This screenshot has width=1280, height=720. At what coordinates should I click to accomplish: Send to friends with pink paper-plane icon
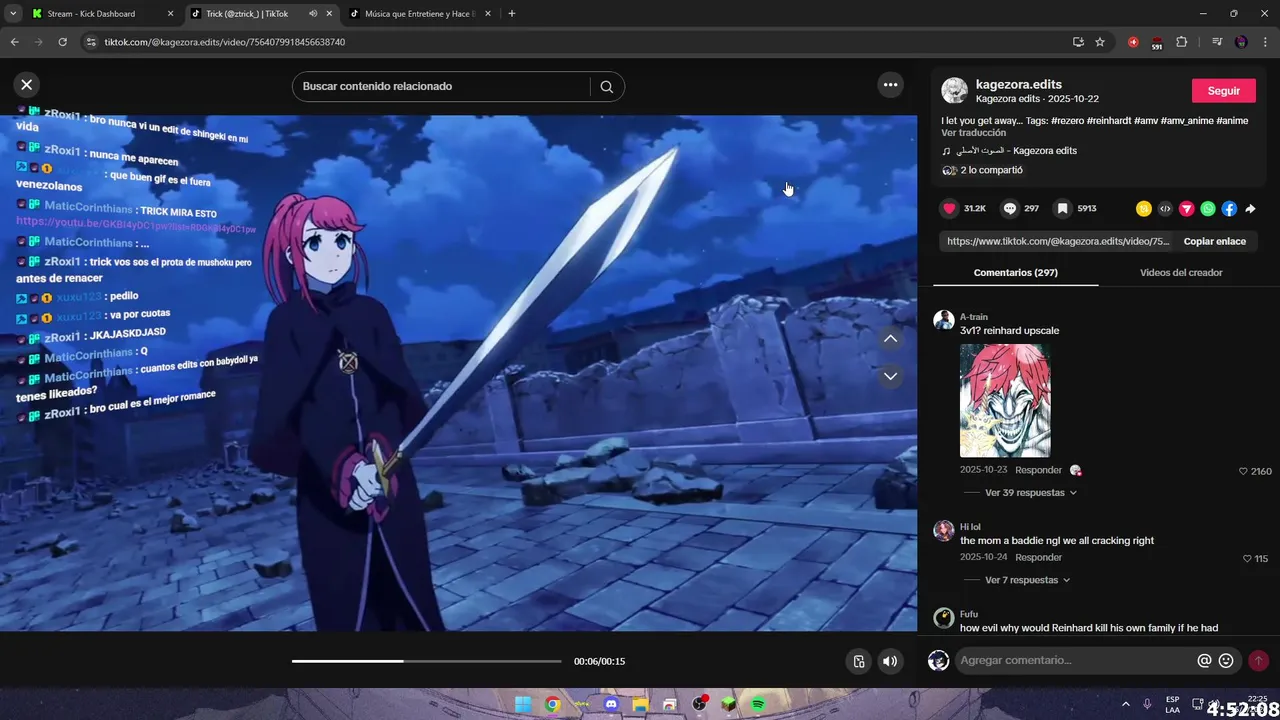(1186, 209)
